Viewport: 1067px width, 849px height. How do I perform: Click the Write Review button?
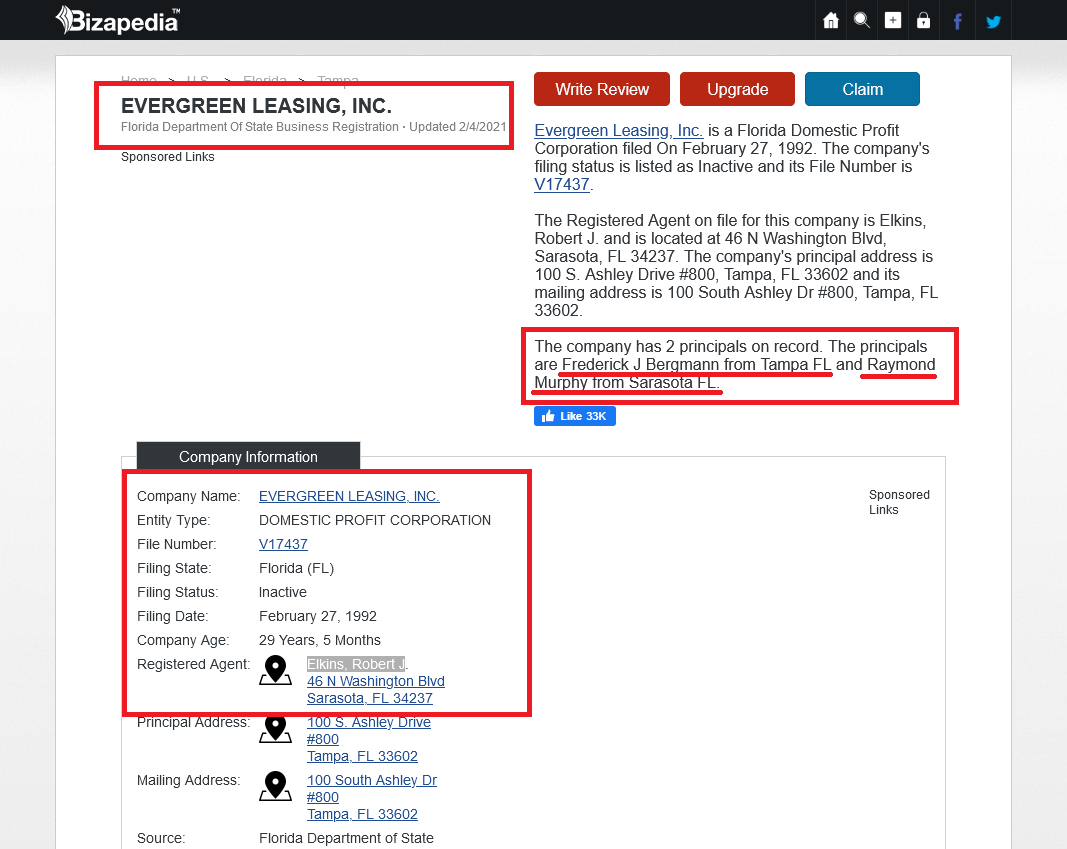tap(602, 89)
